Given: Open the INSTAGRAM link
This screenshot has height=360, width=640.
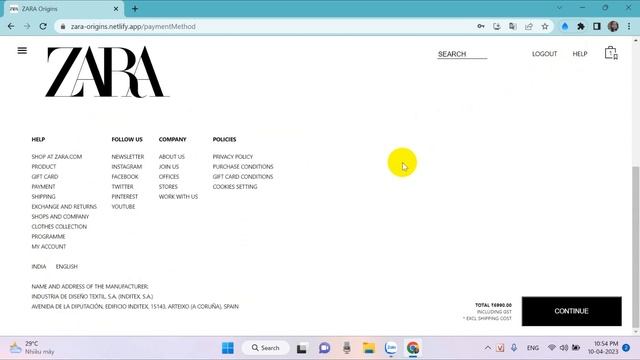Looking at the screenshot, I should tap(127, 167).
